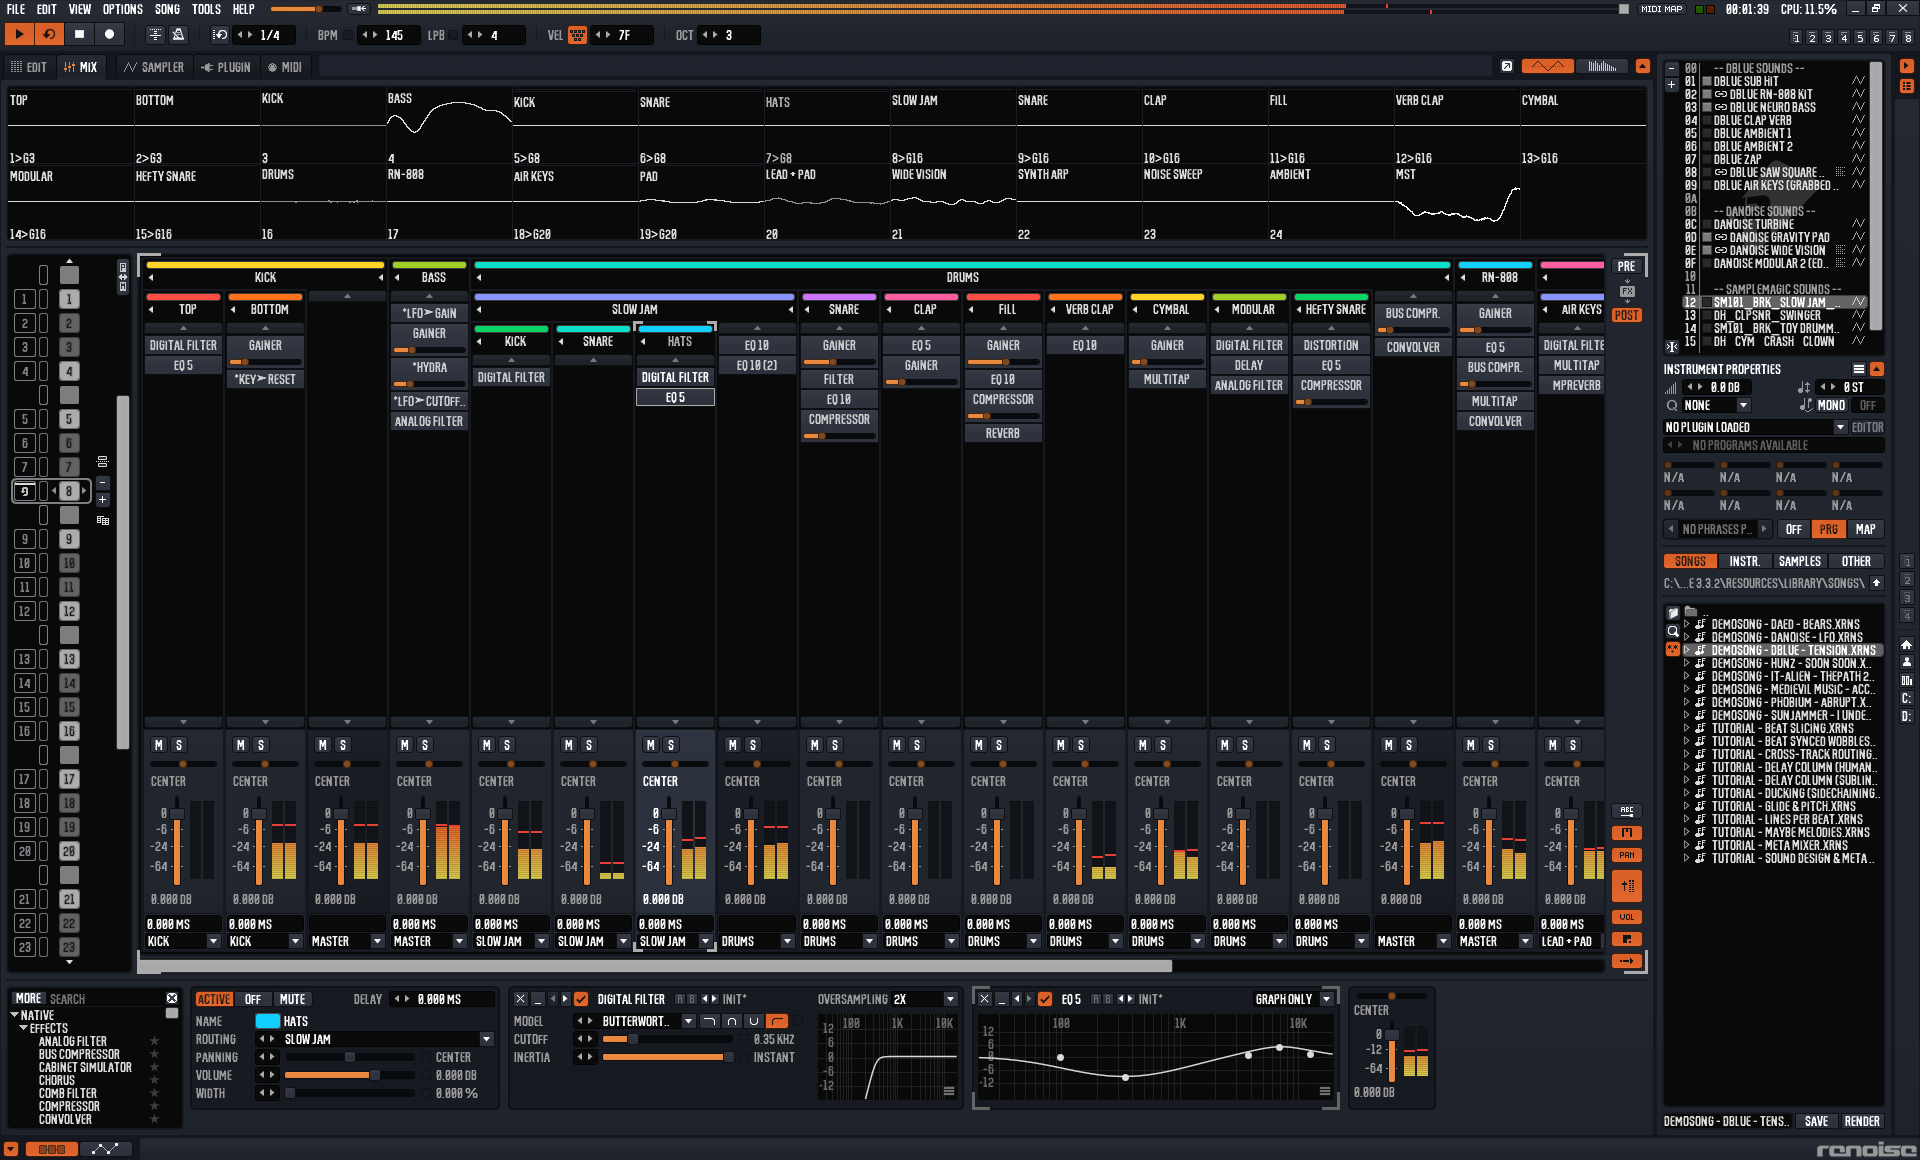Select Tutorial - Meta Mixer.xrns file
The height and width of the screenshot is (1160, 1920).
[x=1780, y=845]
